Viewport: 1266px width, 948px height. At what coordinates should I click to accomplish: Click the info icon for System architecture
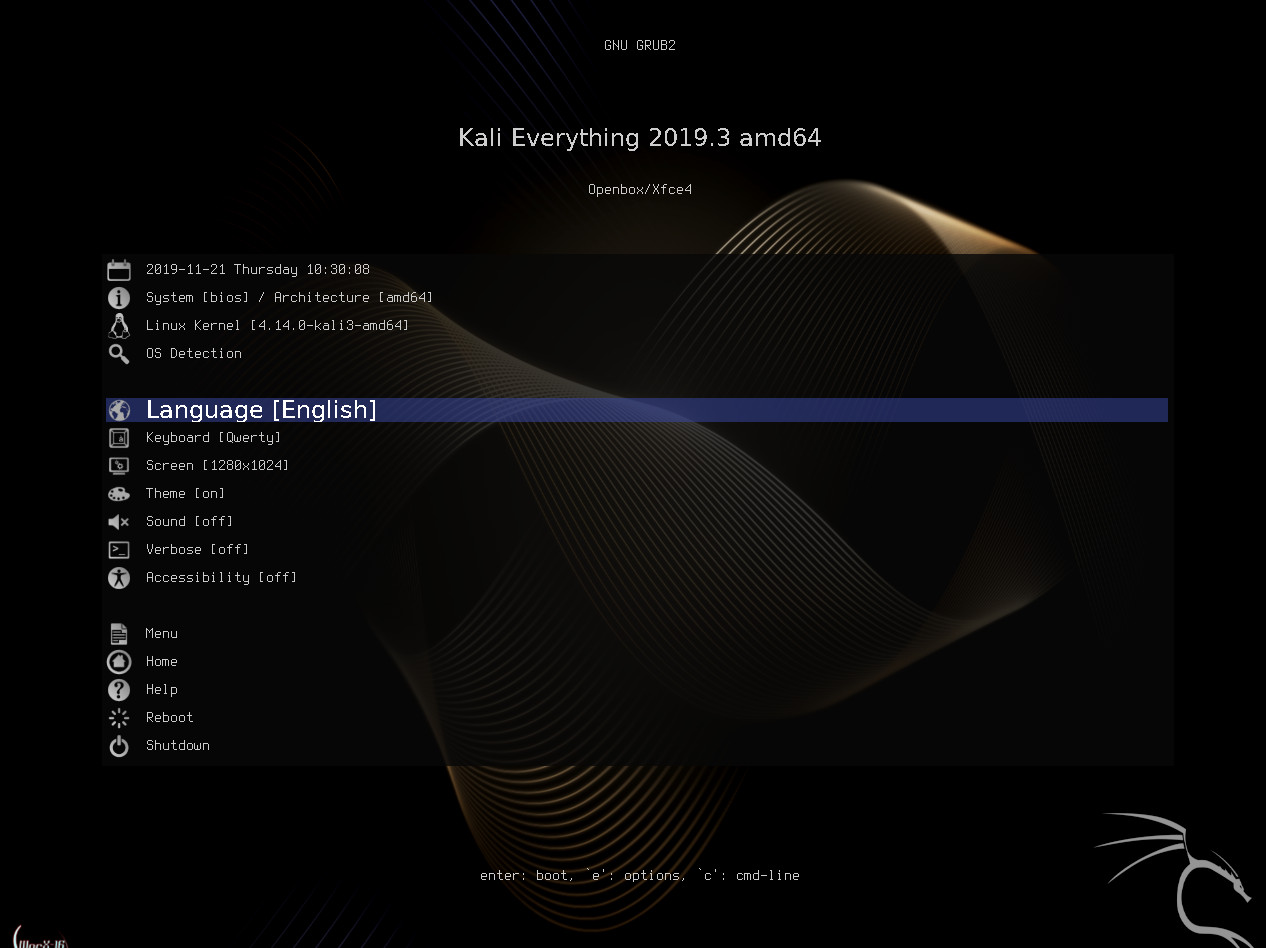pos(119,298)
